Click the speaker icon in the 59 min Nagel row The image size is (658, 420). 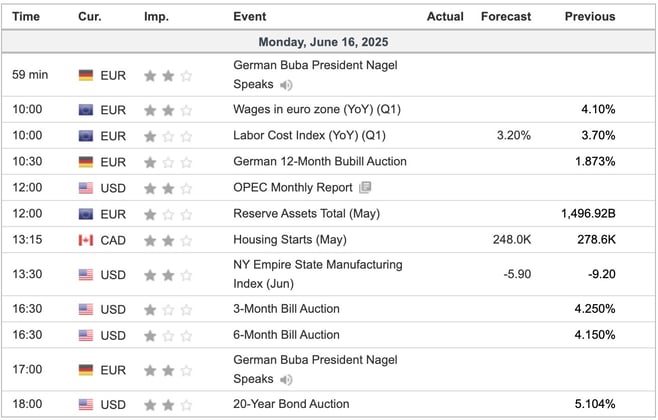[286, 85]
